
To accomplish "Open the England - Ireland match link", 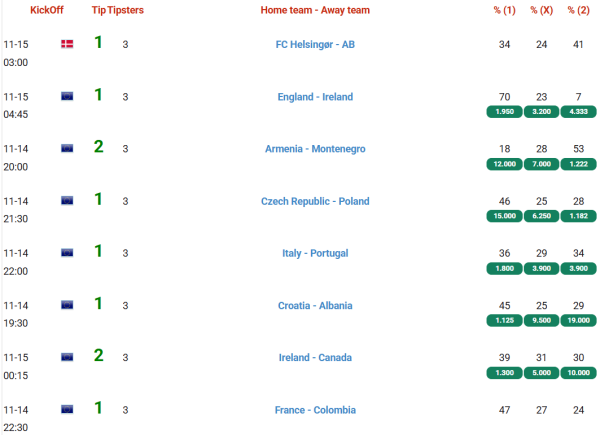I will (x=315, y=97).
